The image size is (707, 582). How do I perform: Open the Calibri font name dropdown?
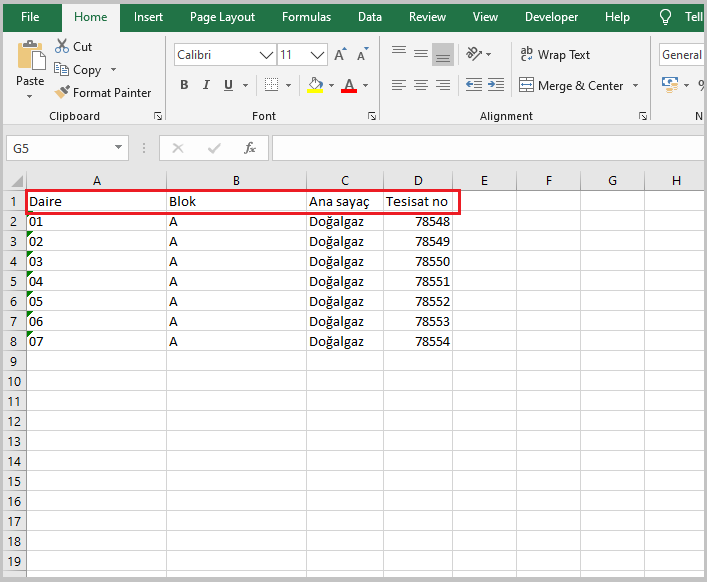tap(266, 55)
